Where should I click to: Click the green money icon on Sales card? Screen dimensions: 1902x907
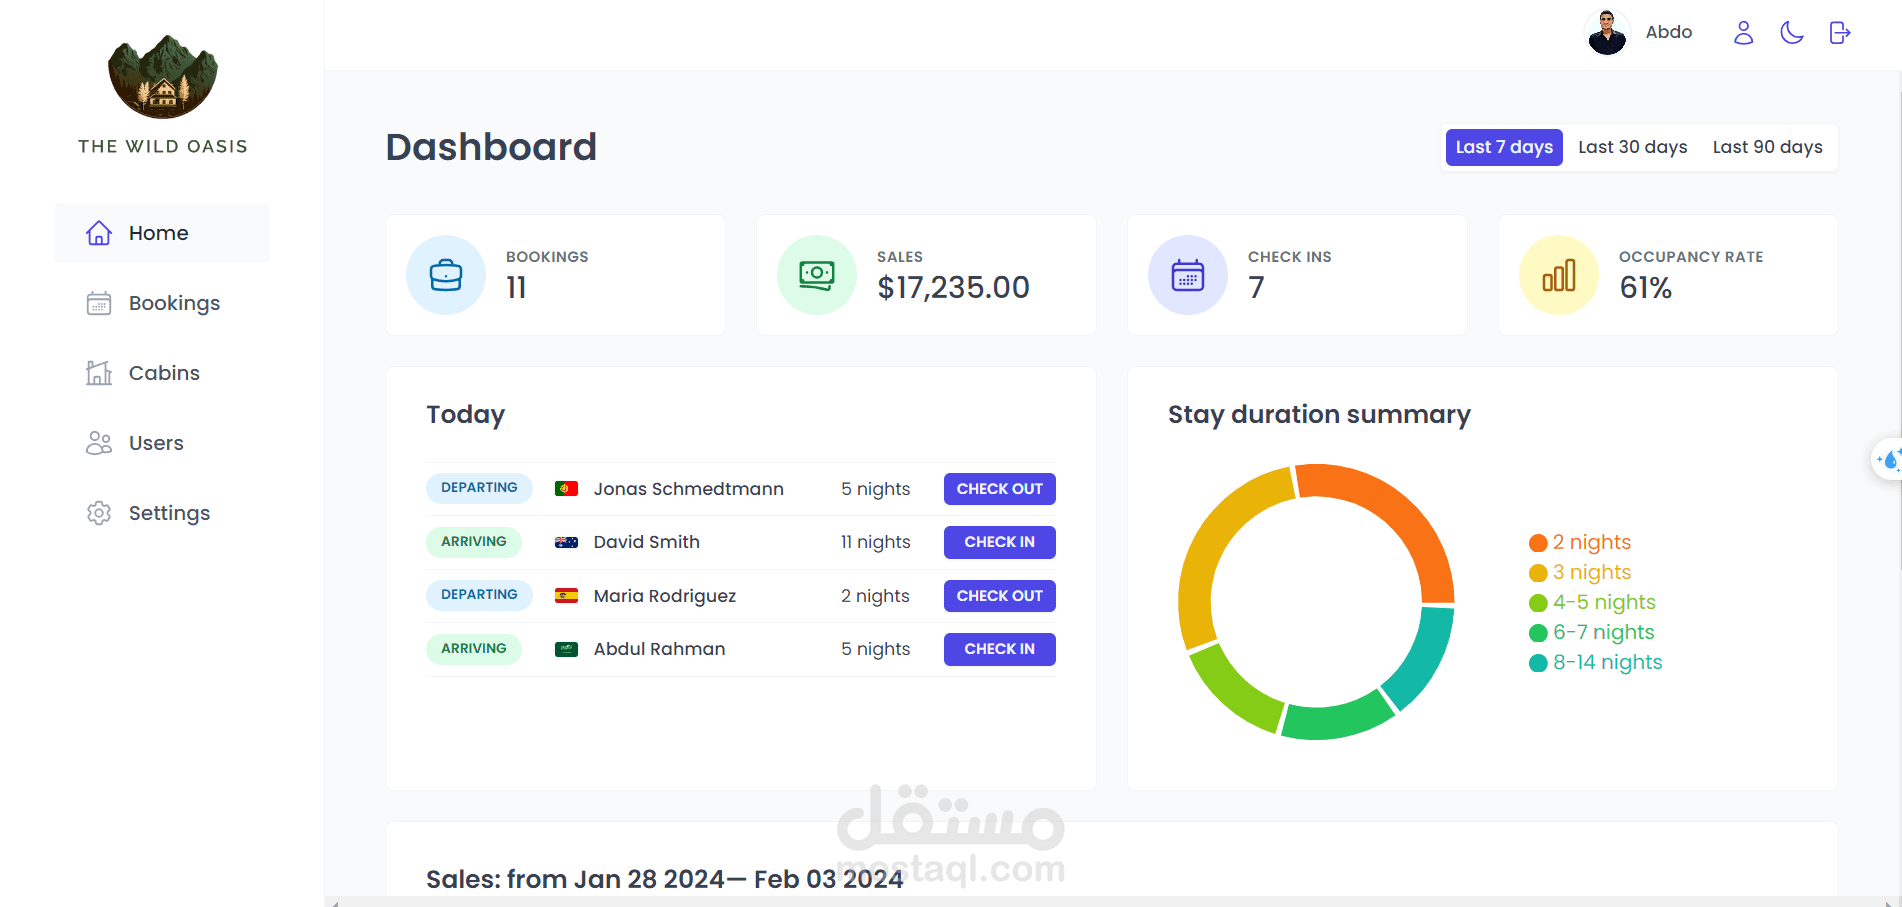(x=816, y=275)
